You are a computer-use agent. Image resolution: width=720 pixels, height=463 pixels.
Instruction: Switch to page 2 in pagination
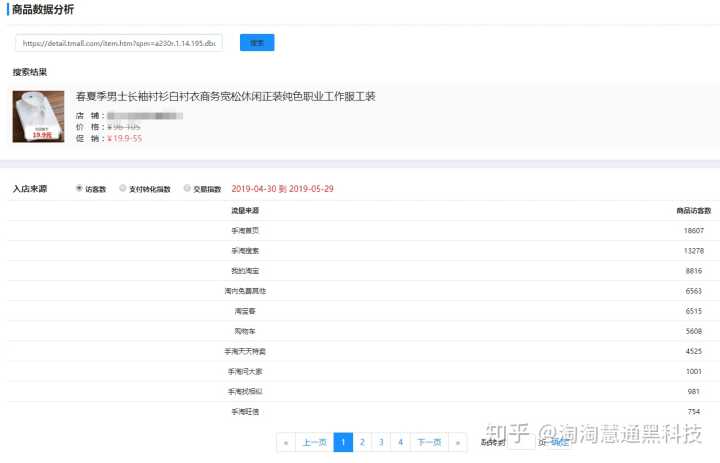tap(362, 442)
